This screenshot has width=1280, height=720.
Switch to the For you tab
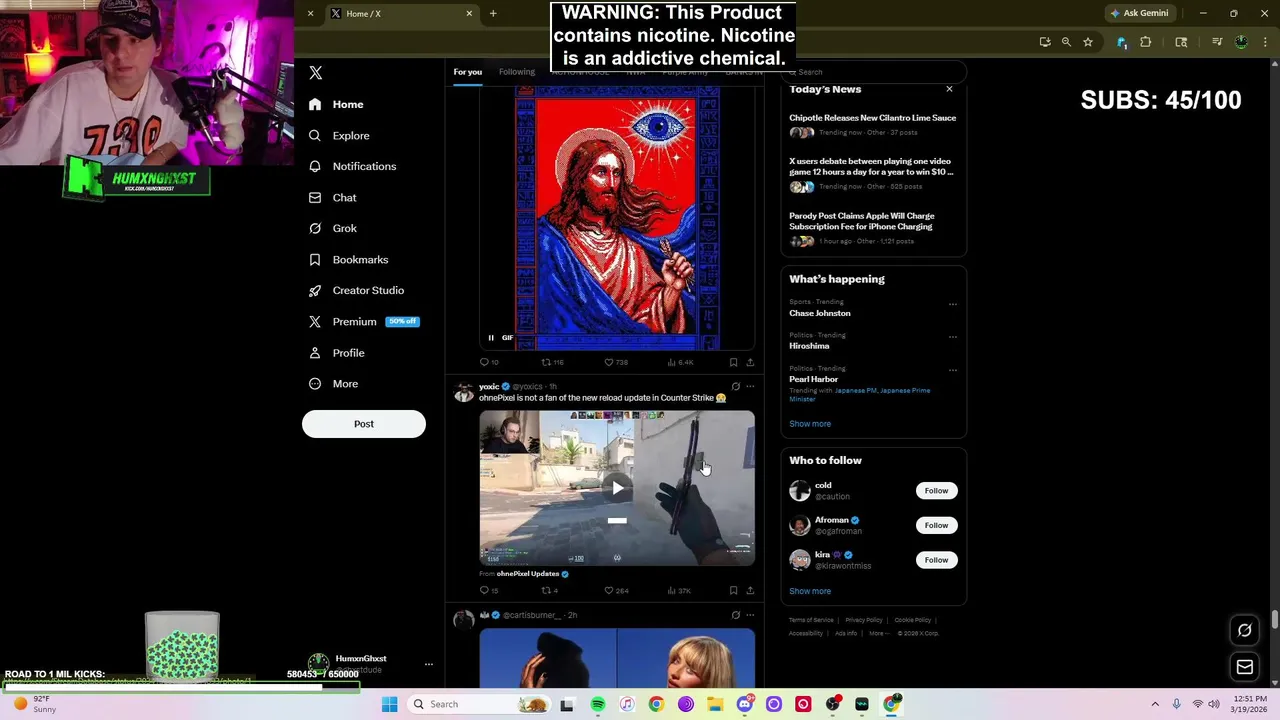coord(467,72)
